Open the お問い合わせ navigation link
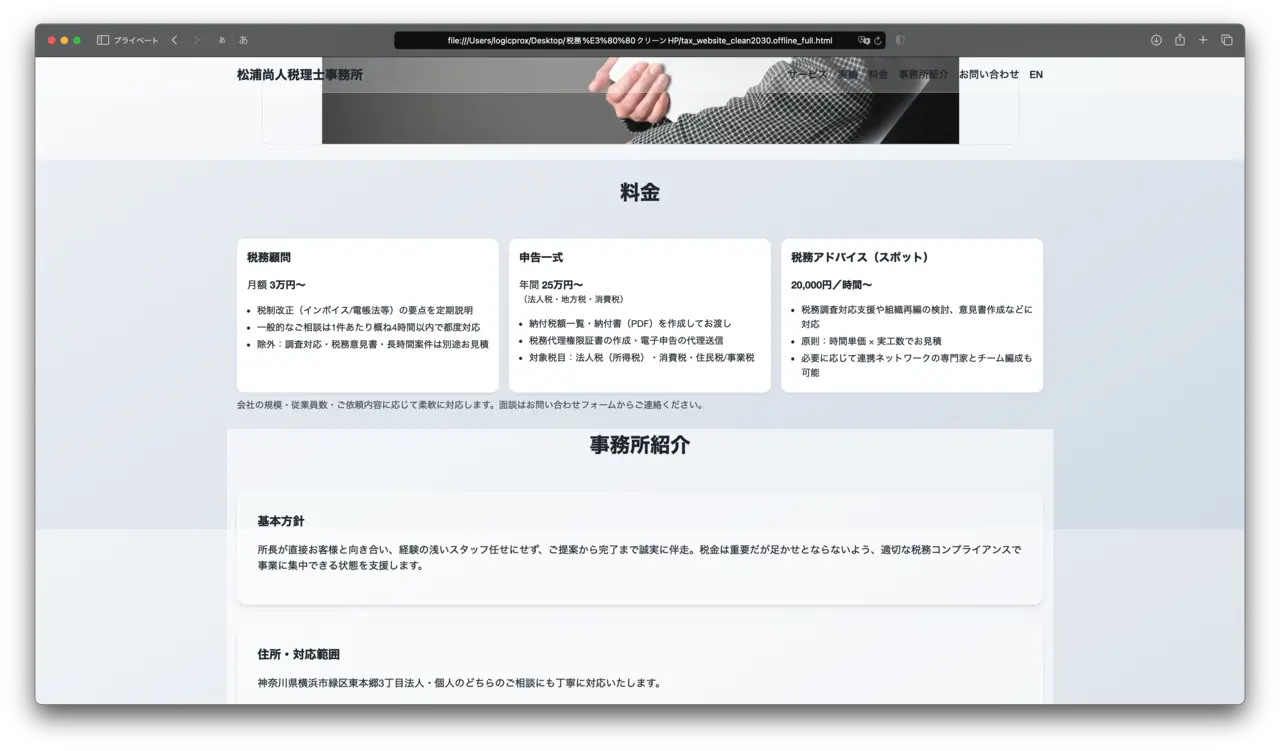Image resolution: width=1280 pixels, height=751 pixels. pyautogui.click(x=989, y=74)
